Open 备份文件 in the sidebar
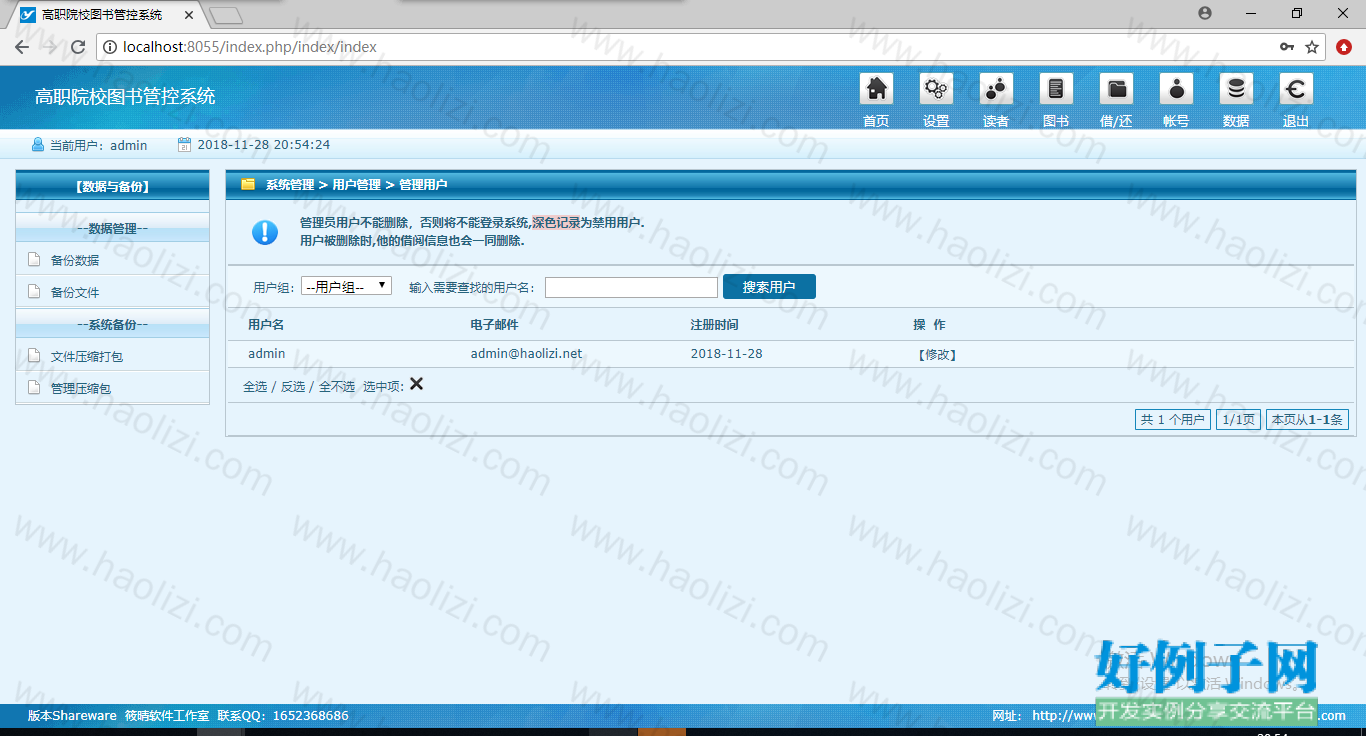The height and width of the screenshot is (736, 1366). point(75,292)
